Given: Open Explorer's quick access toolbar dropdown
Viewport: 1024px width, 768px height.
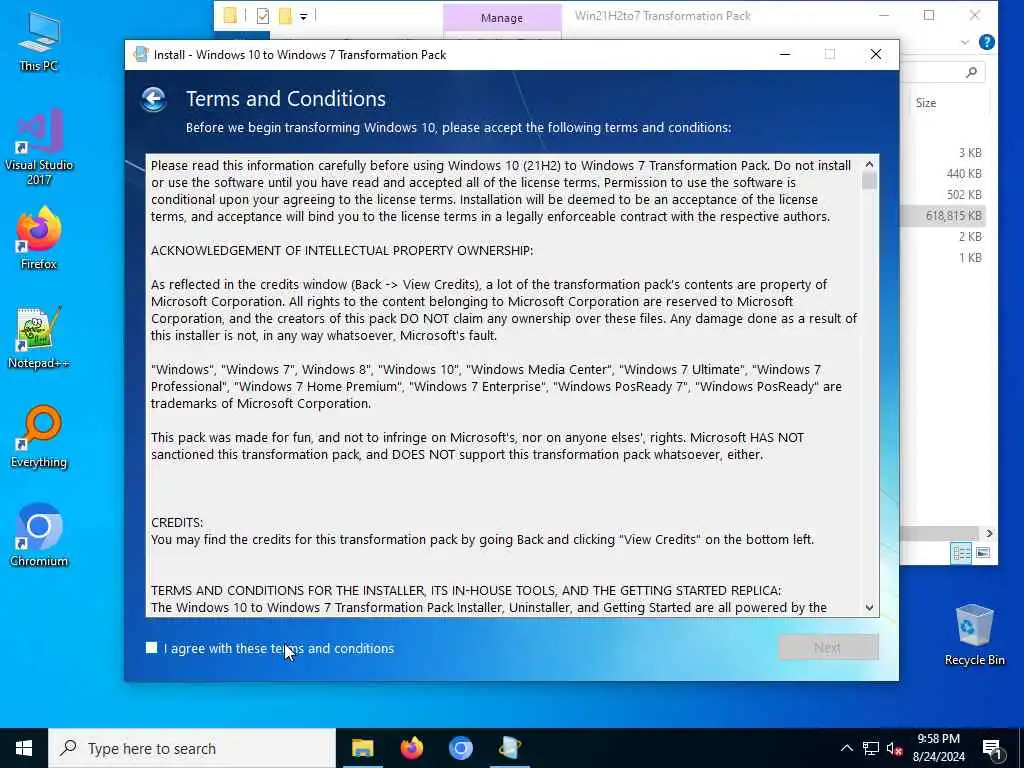Looking at the screenshot, I should 304,16.
